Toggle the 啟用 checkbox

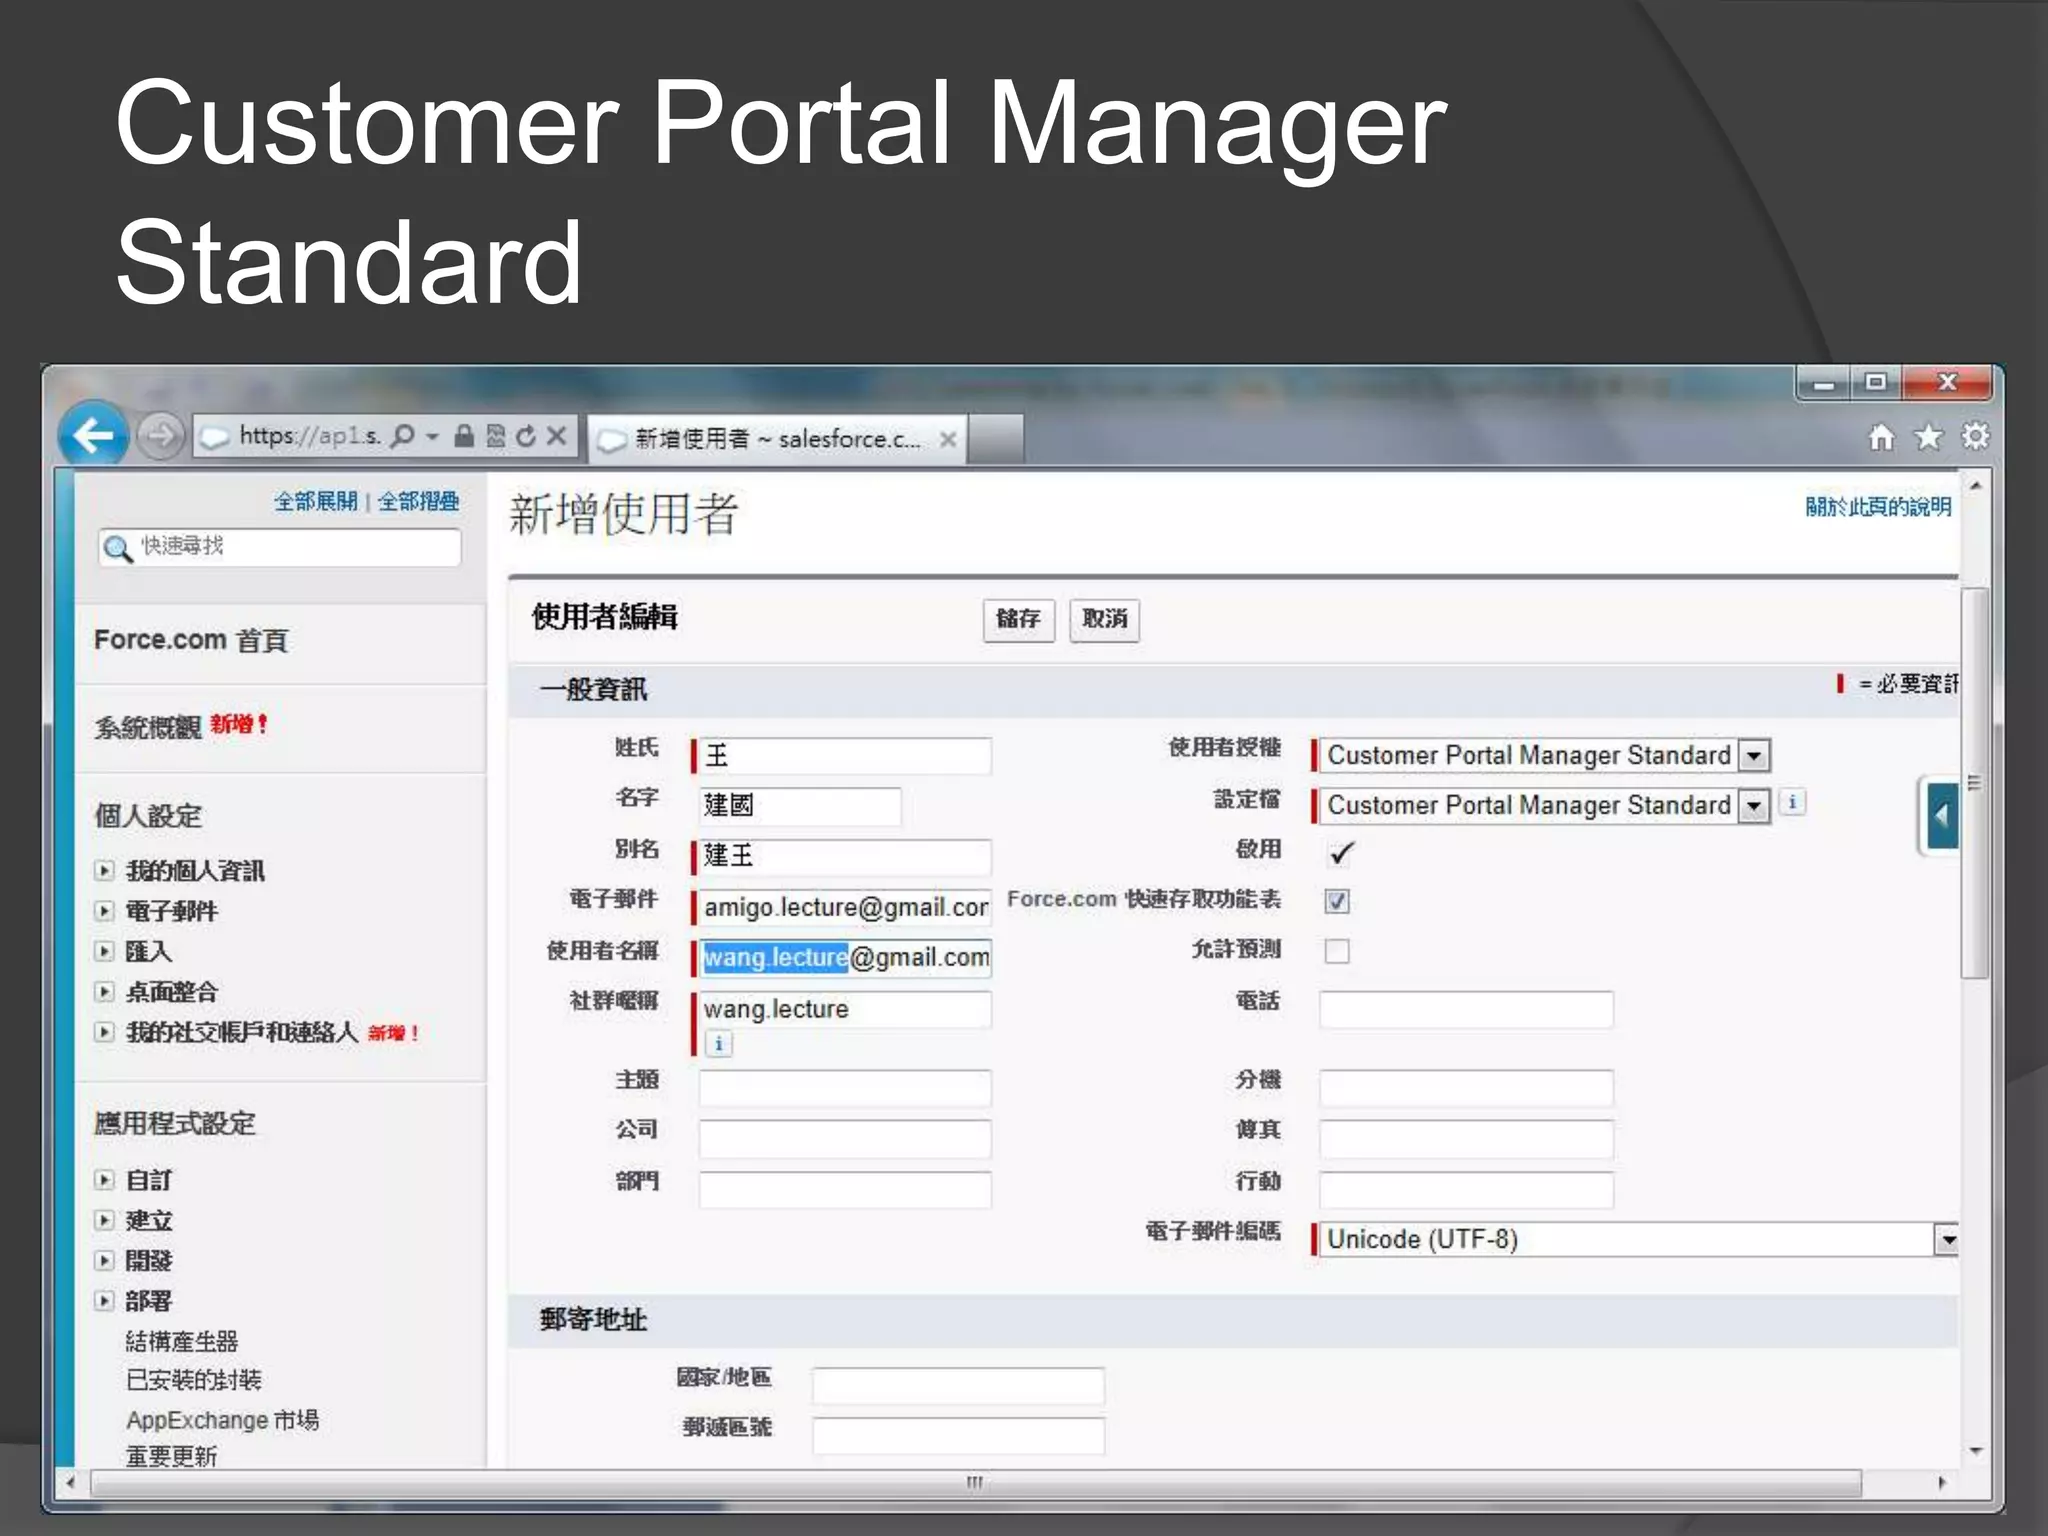coord(1340,853)
